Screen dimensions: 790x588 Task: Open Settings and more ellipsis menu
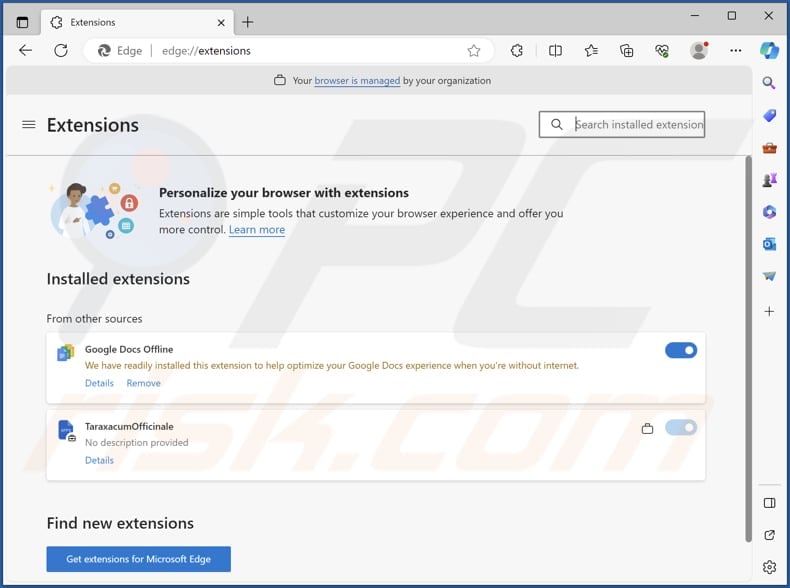click(x=736, y=50)
